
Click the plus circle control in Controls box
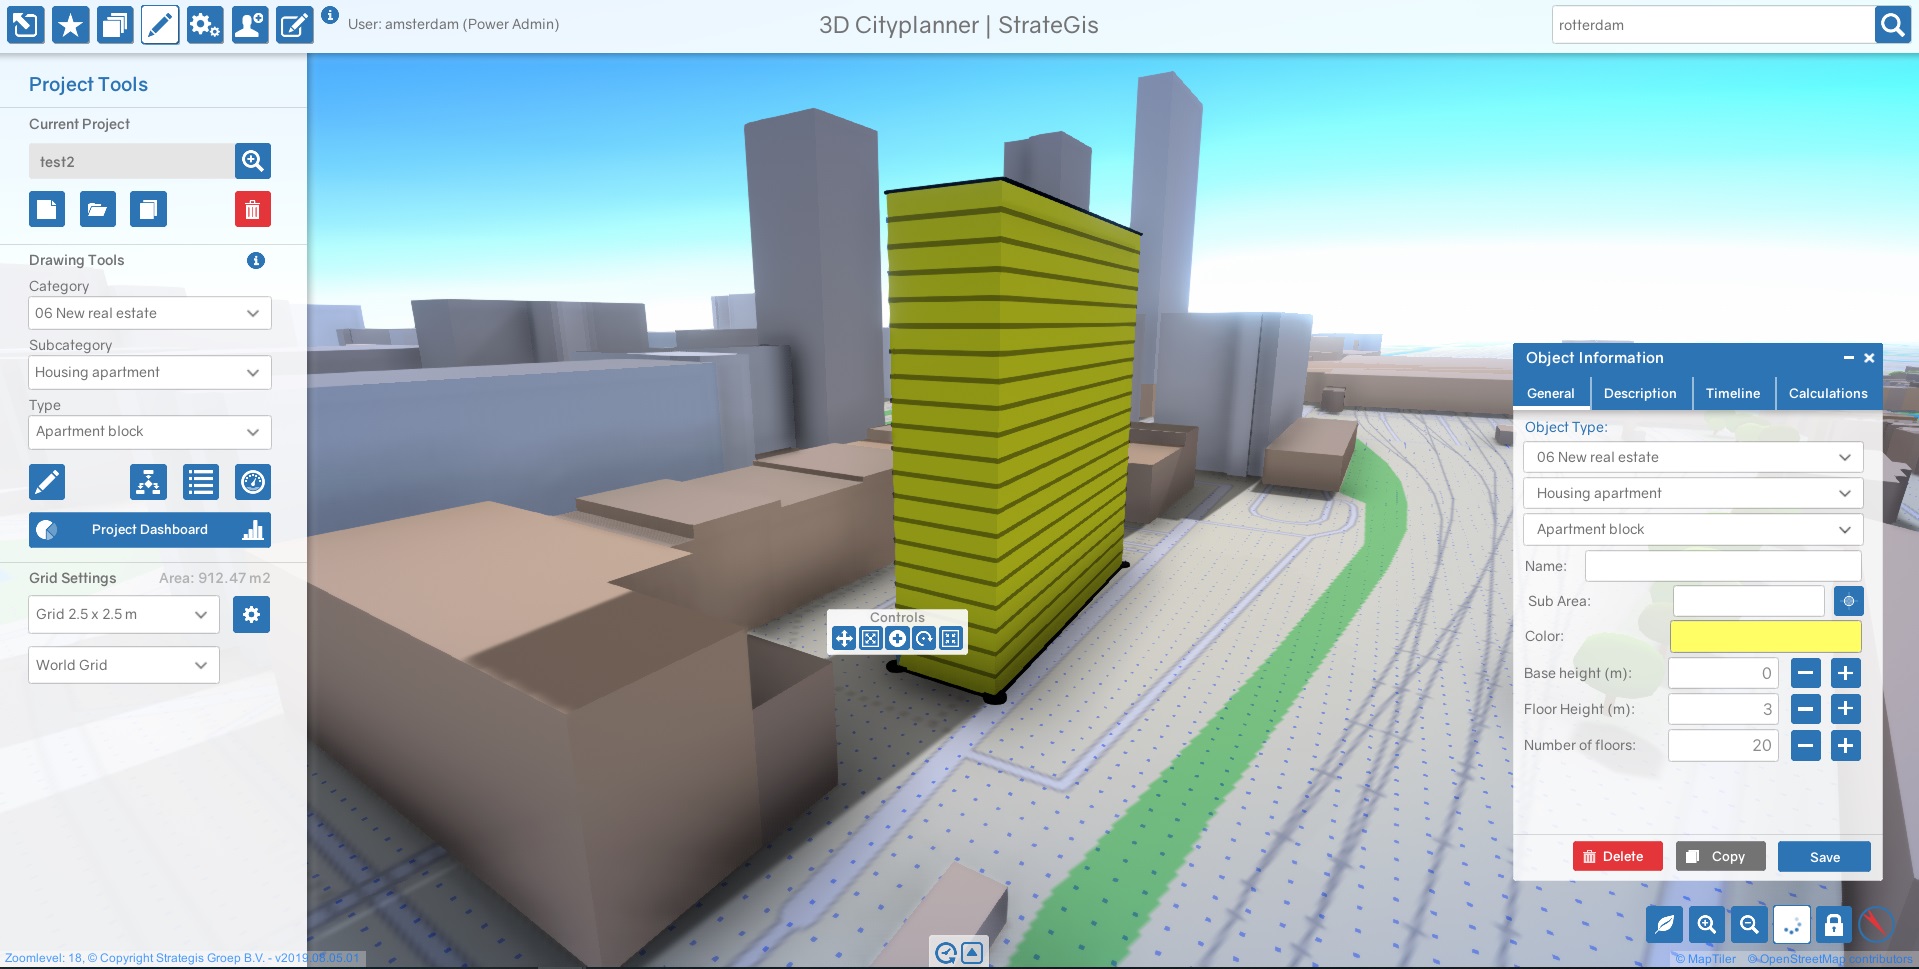[898, 638]
